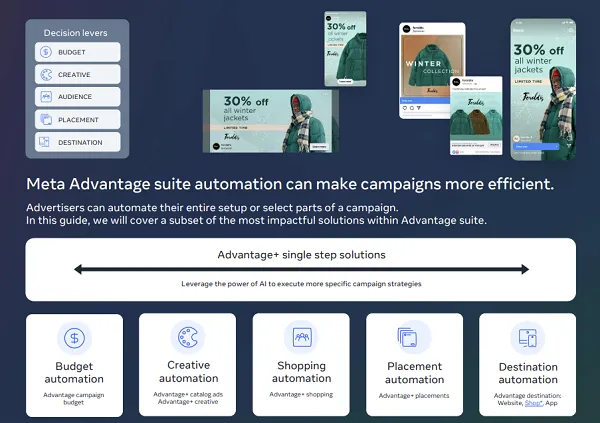Open the Shop link in Destination automation
The width and height of the screenshot is (600, 423).
[x=534, y=403]
